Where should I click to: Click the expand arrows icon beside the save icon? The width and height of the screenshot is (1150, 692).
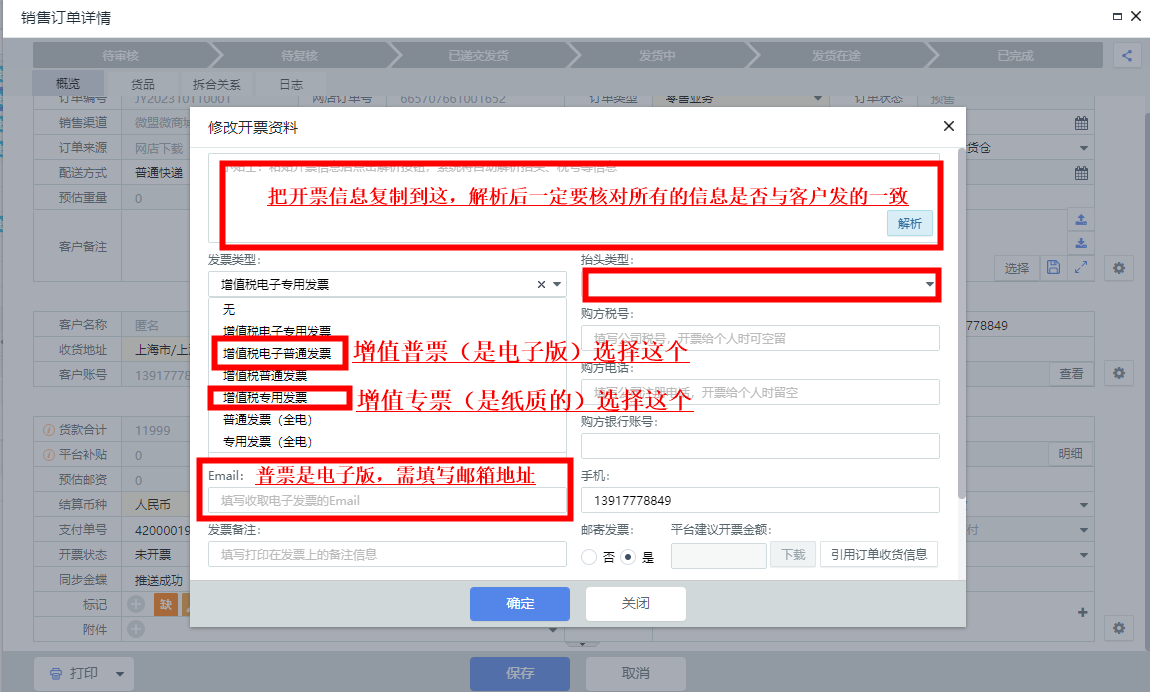point(1080,267)
